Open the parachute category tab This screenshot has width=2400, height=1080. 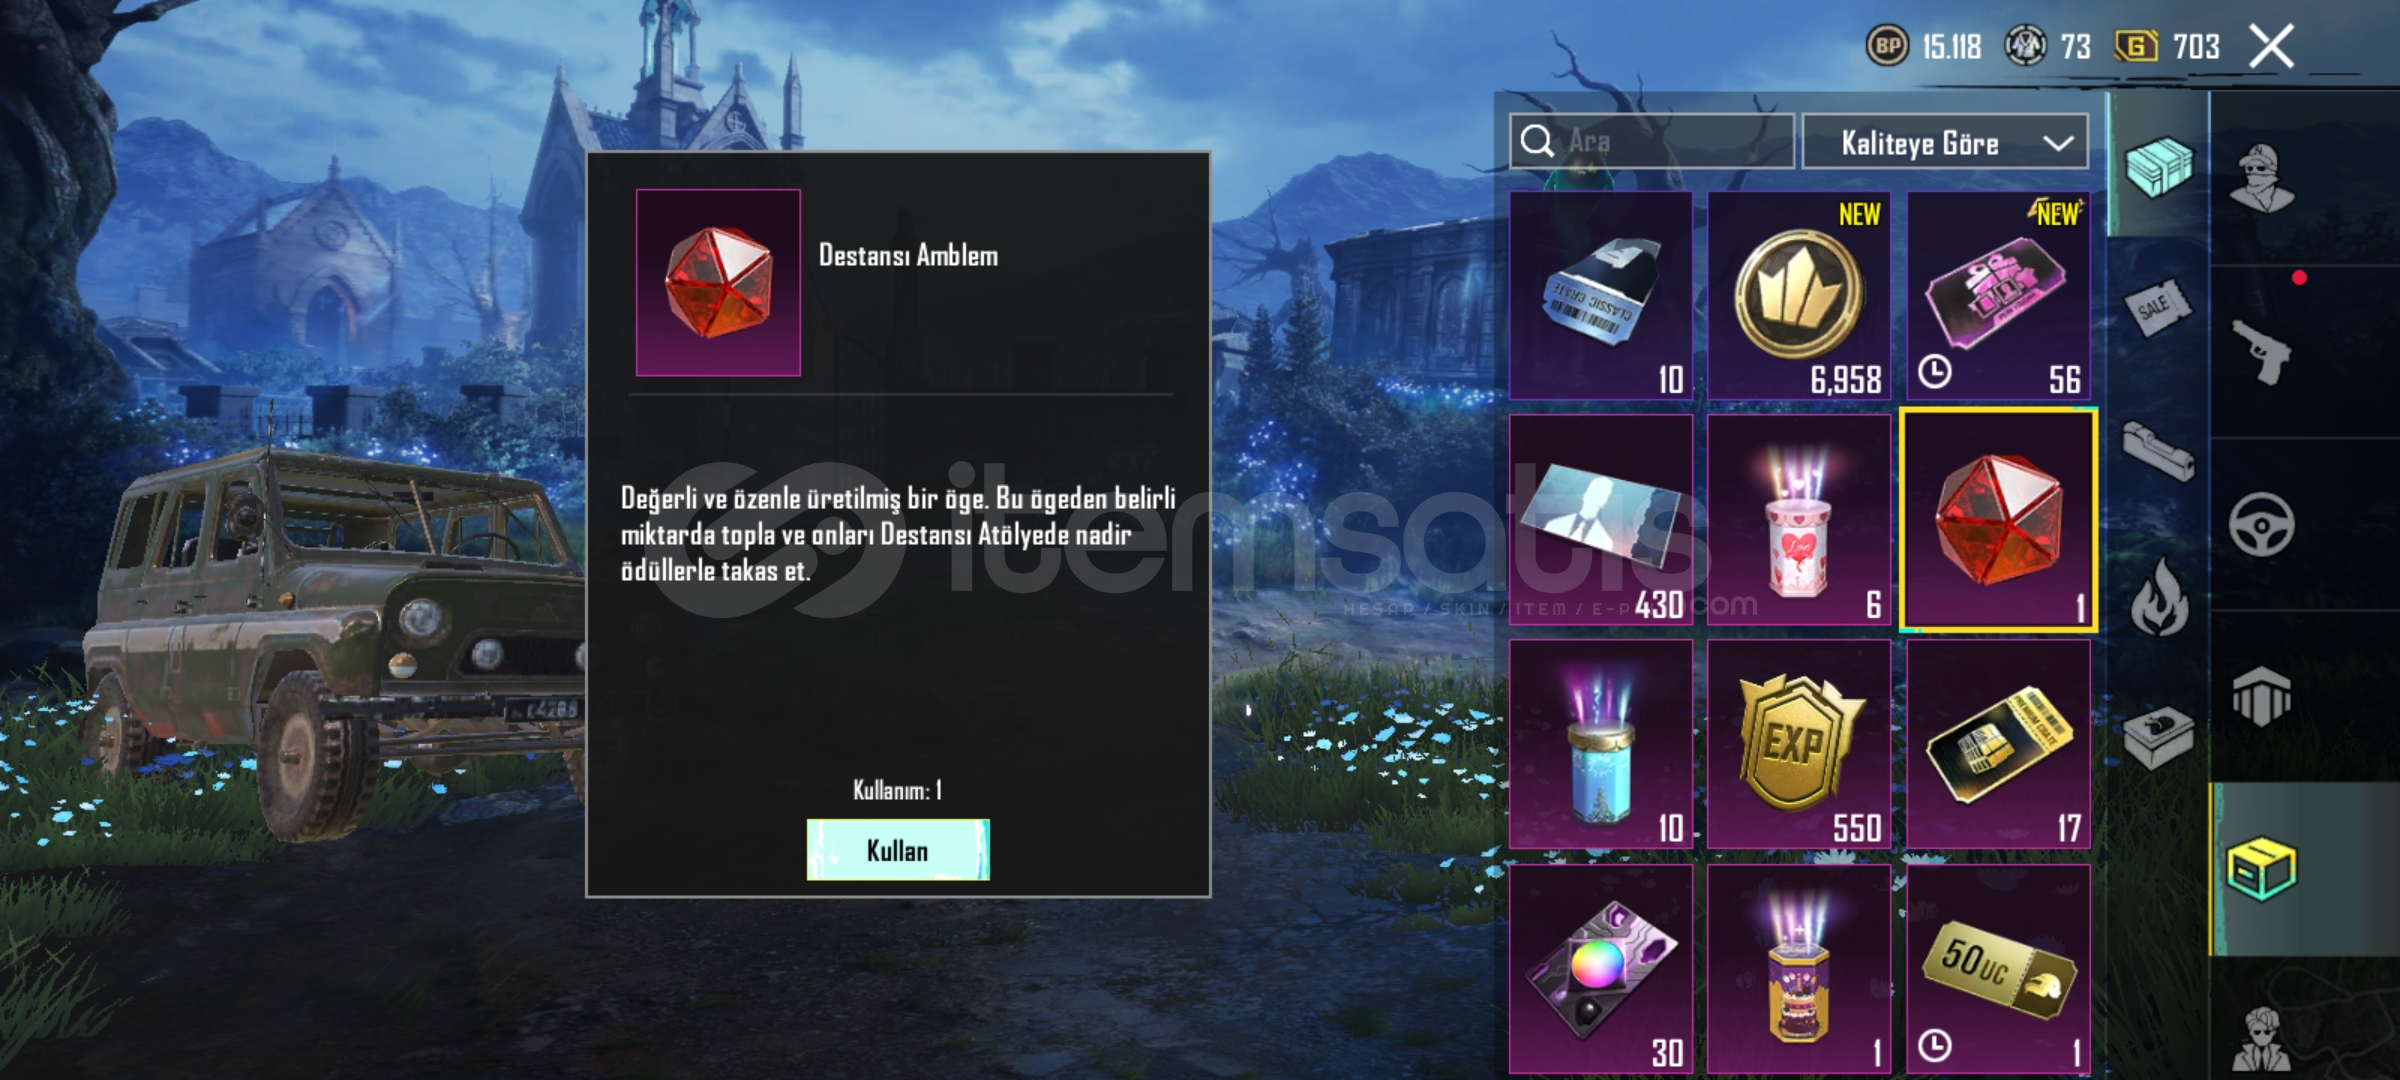tap(2262, 697)
